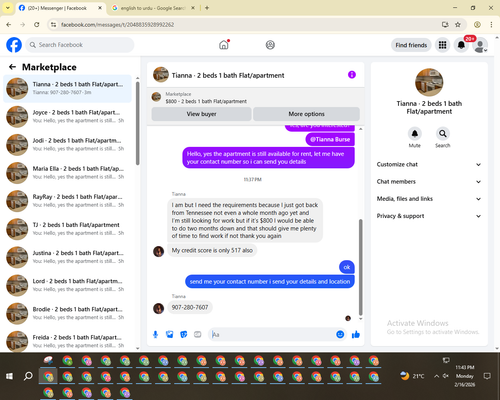
Task: Click the view site information icon in address bar
Action: (x=53, y=24)
